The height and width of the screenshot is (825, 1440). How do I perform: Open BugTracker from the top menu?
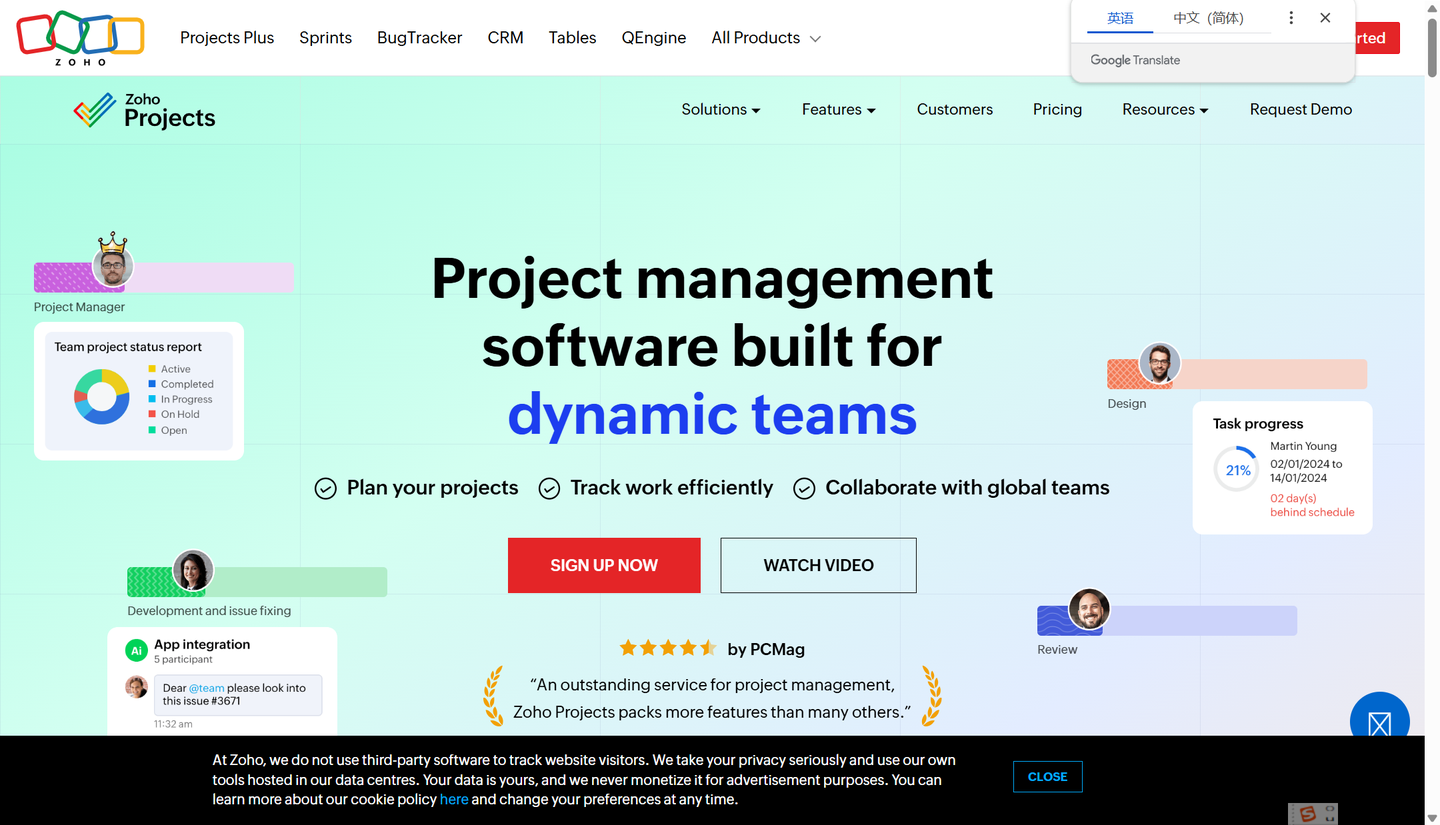coord(419,37)
